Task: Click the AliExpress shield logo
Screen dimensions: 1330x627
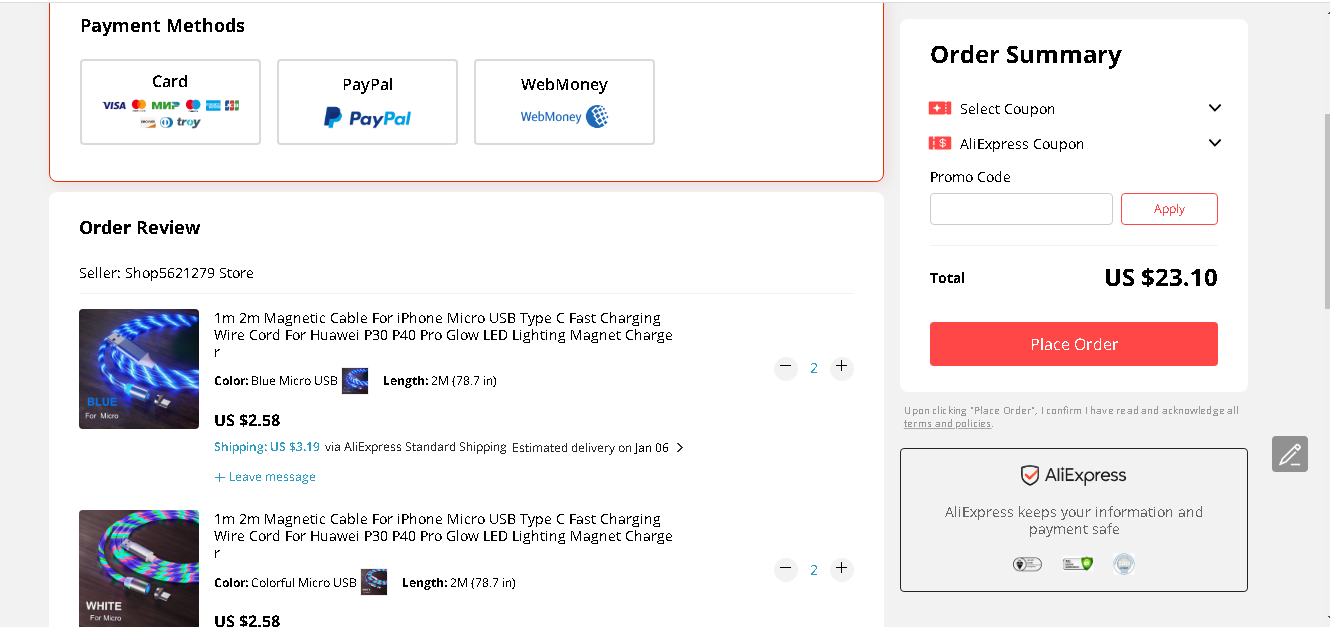Action: pos(1029,475)
